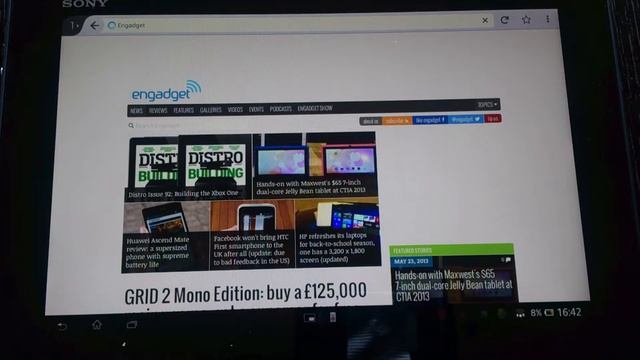
Task: Click the Like Engadget Facebook button
Action: [430, 120]
